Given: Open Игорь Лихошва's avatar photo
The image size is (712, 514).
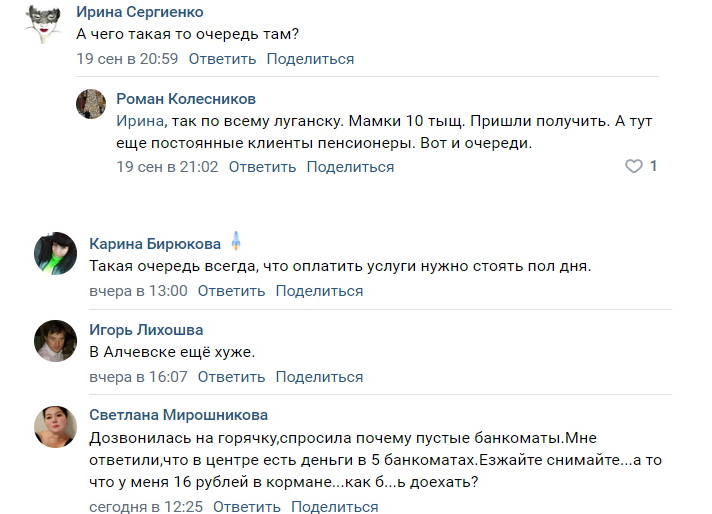Looking at the screenshot, I should tap(57, 341).
